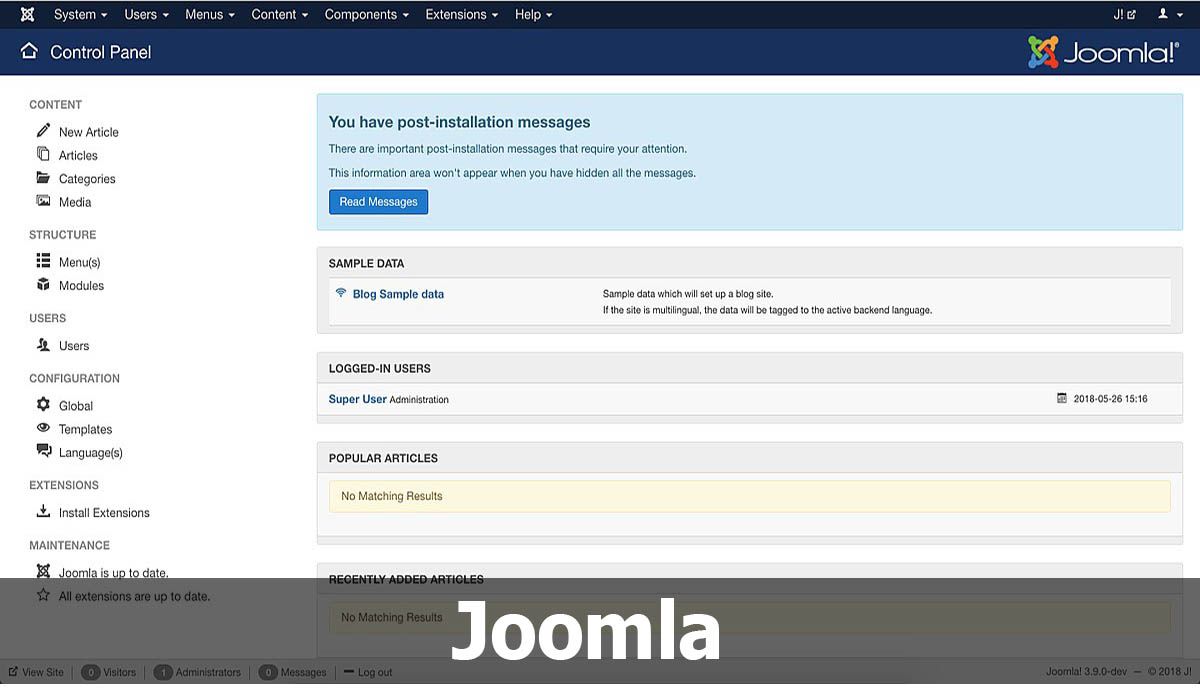Open Media using its image icon
Image resolution: width=1200 pixels, height=700 pixels.
(43, 201)
